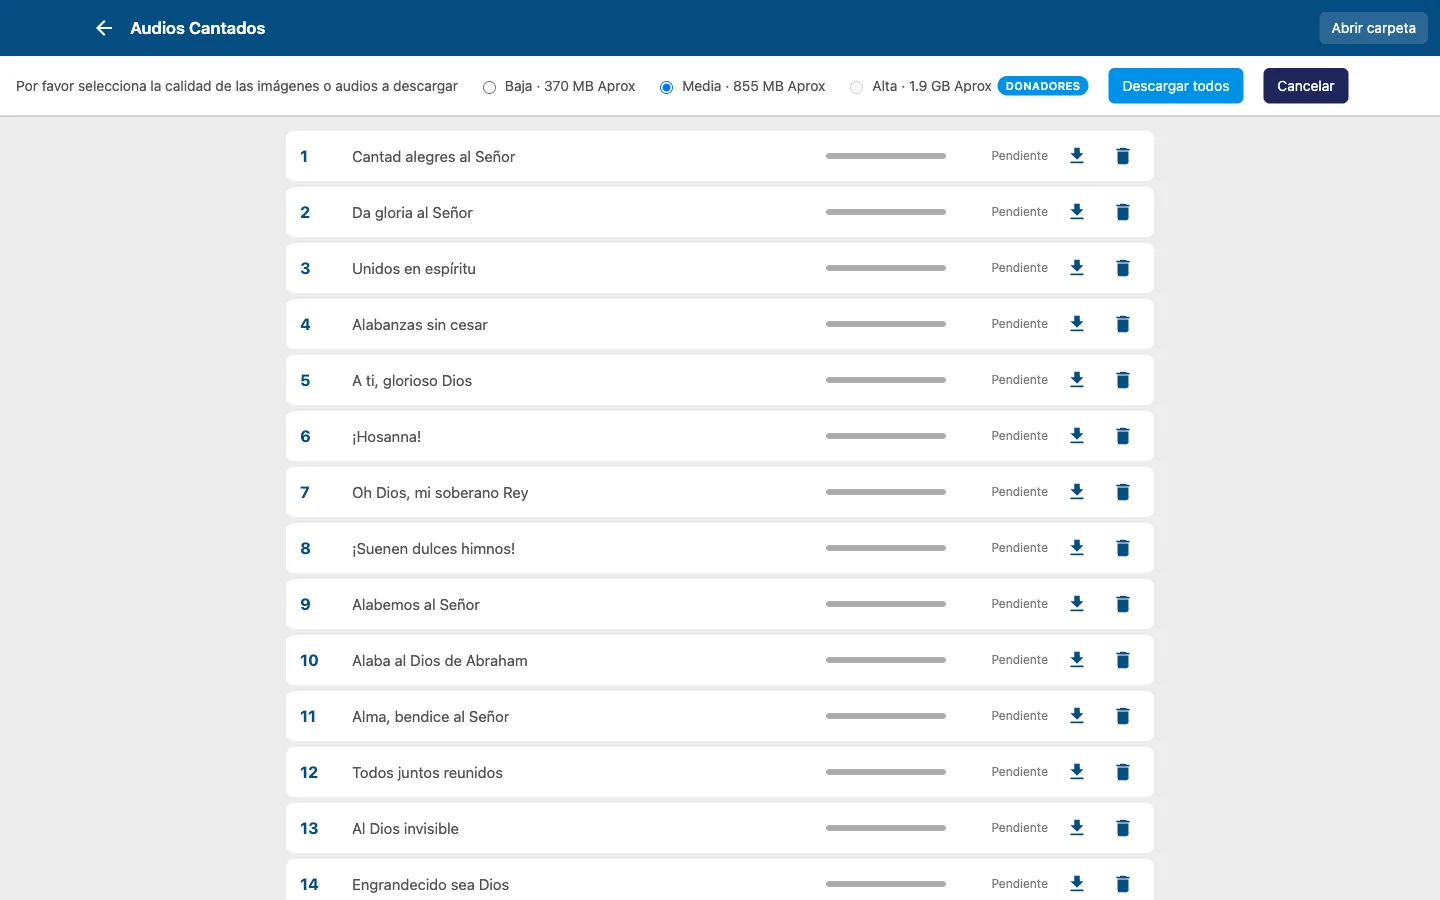
Task: Delete 'Alabemos al Señor' audio
Action: [x=1123, y=604]
